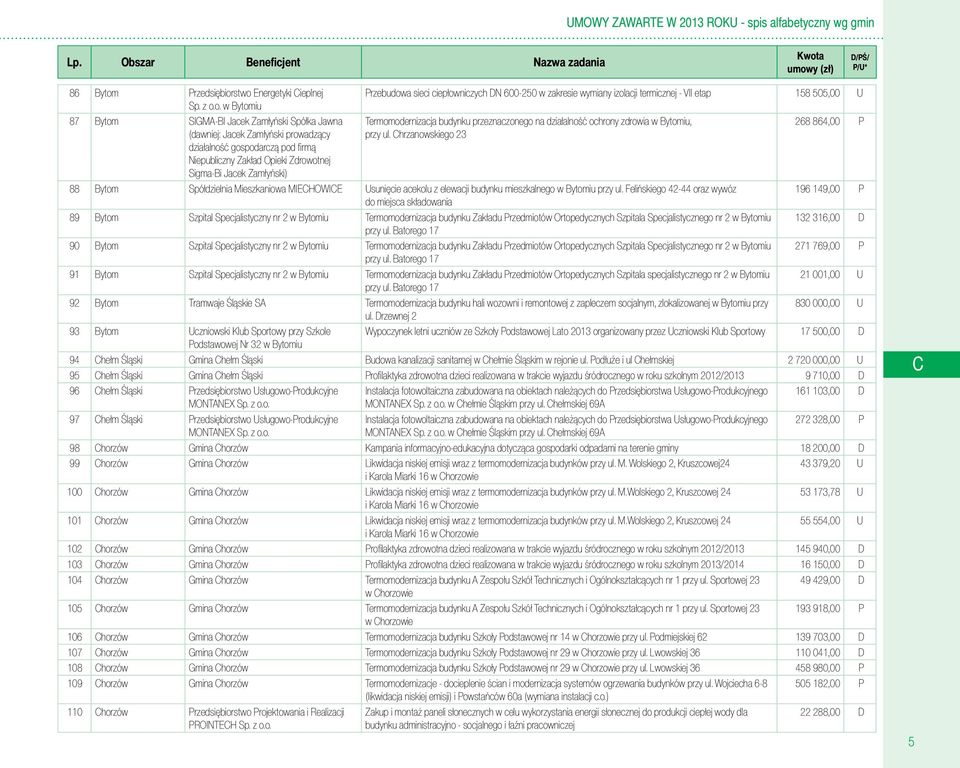Click the amount 49 429,00
The height and width of the screenshot is (768, 960).
click(x=820, y=579)
